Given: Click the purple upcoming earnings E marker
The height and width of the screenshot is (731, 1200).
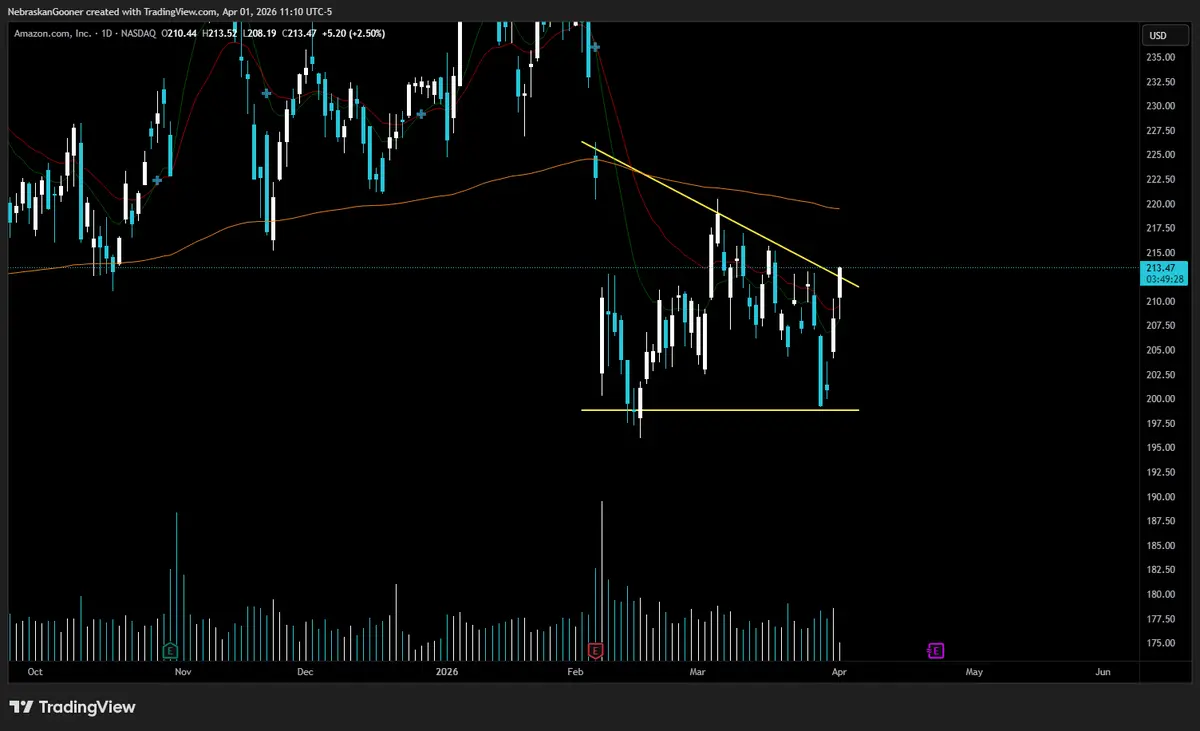Looking at the screenshot, I should (936, 651).
